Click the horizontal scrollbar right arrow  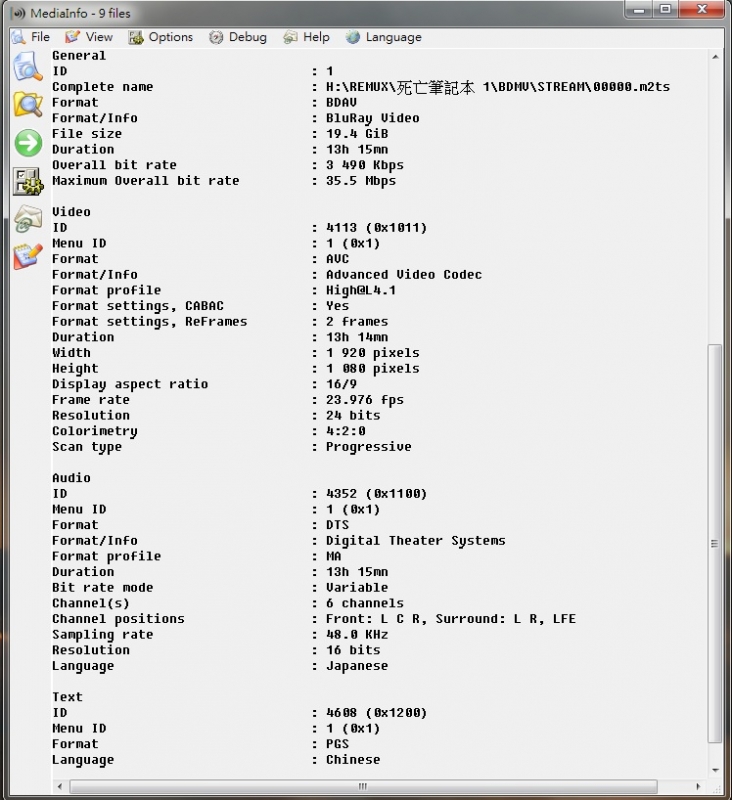pos(700,786)
